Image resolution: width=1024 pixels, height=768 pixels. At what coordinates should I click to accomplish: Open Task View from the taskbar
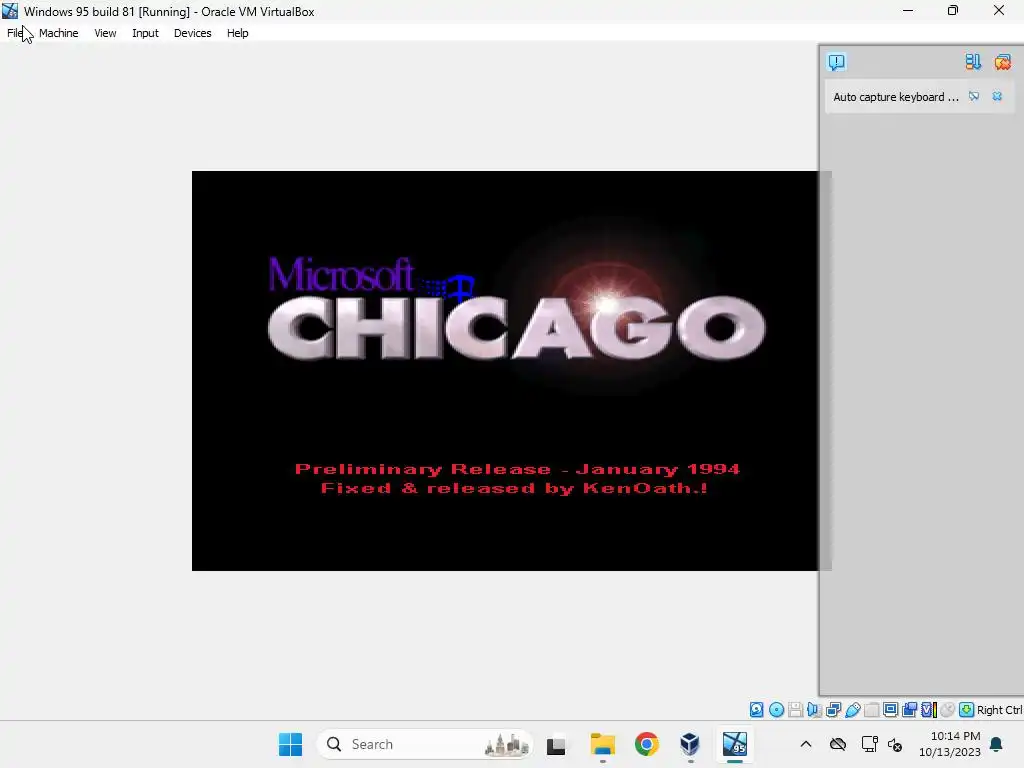click(x=556, y=744)
